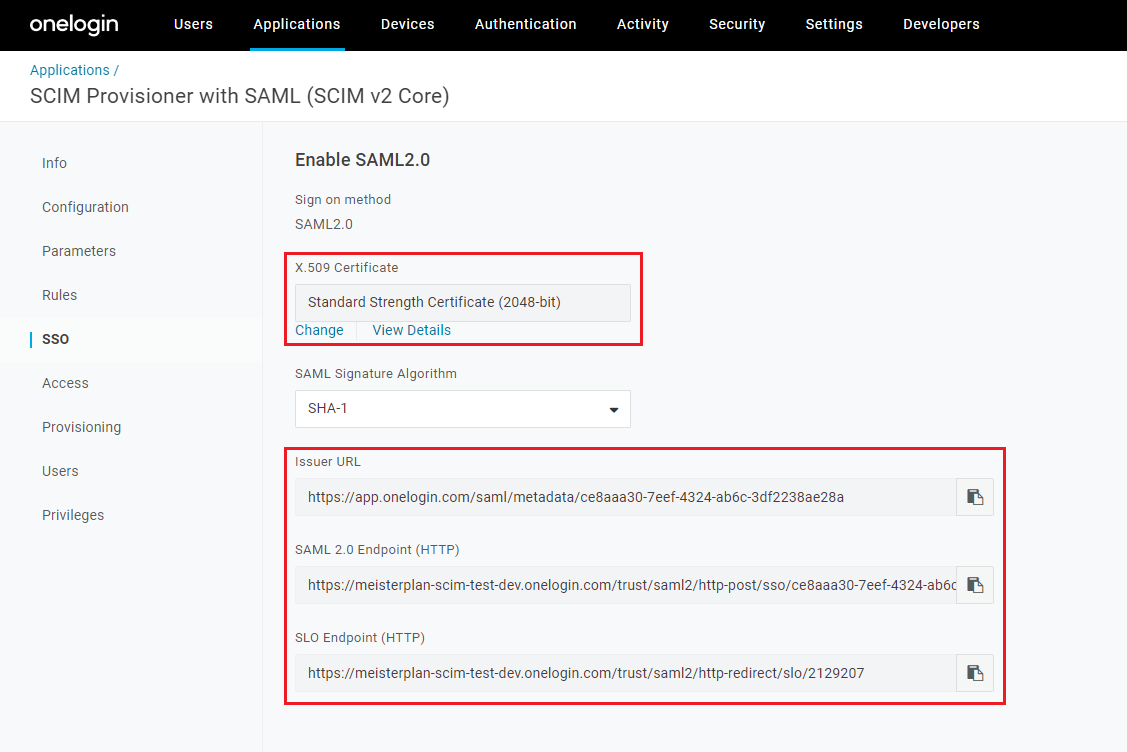1127x752 pixels.
Task: Switch to the Rules sidebar tab
Action: click(x=60, y=295)
